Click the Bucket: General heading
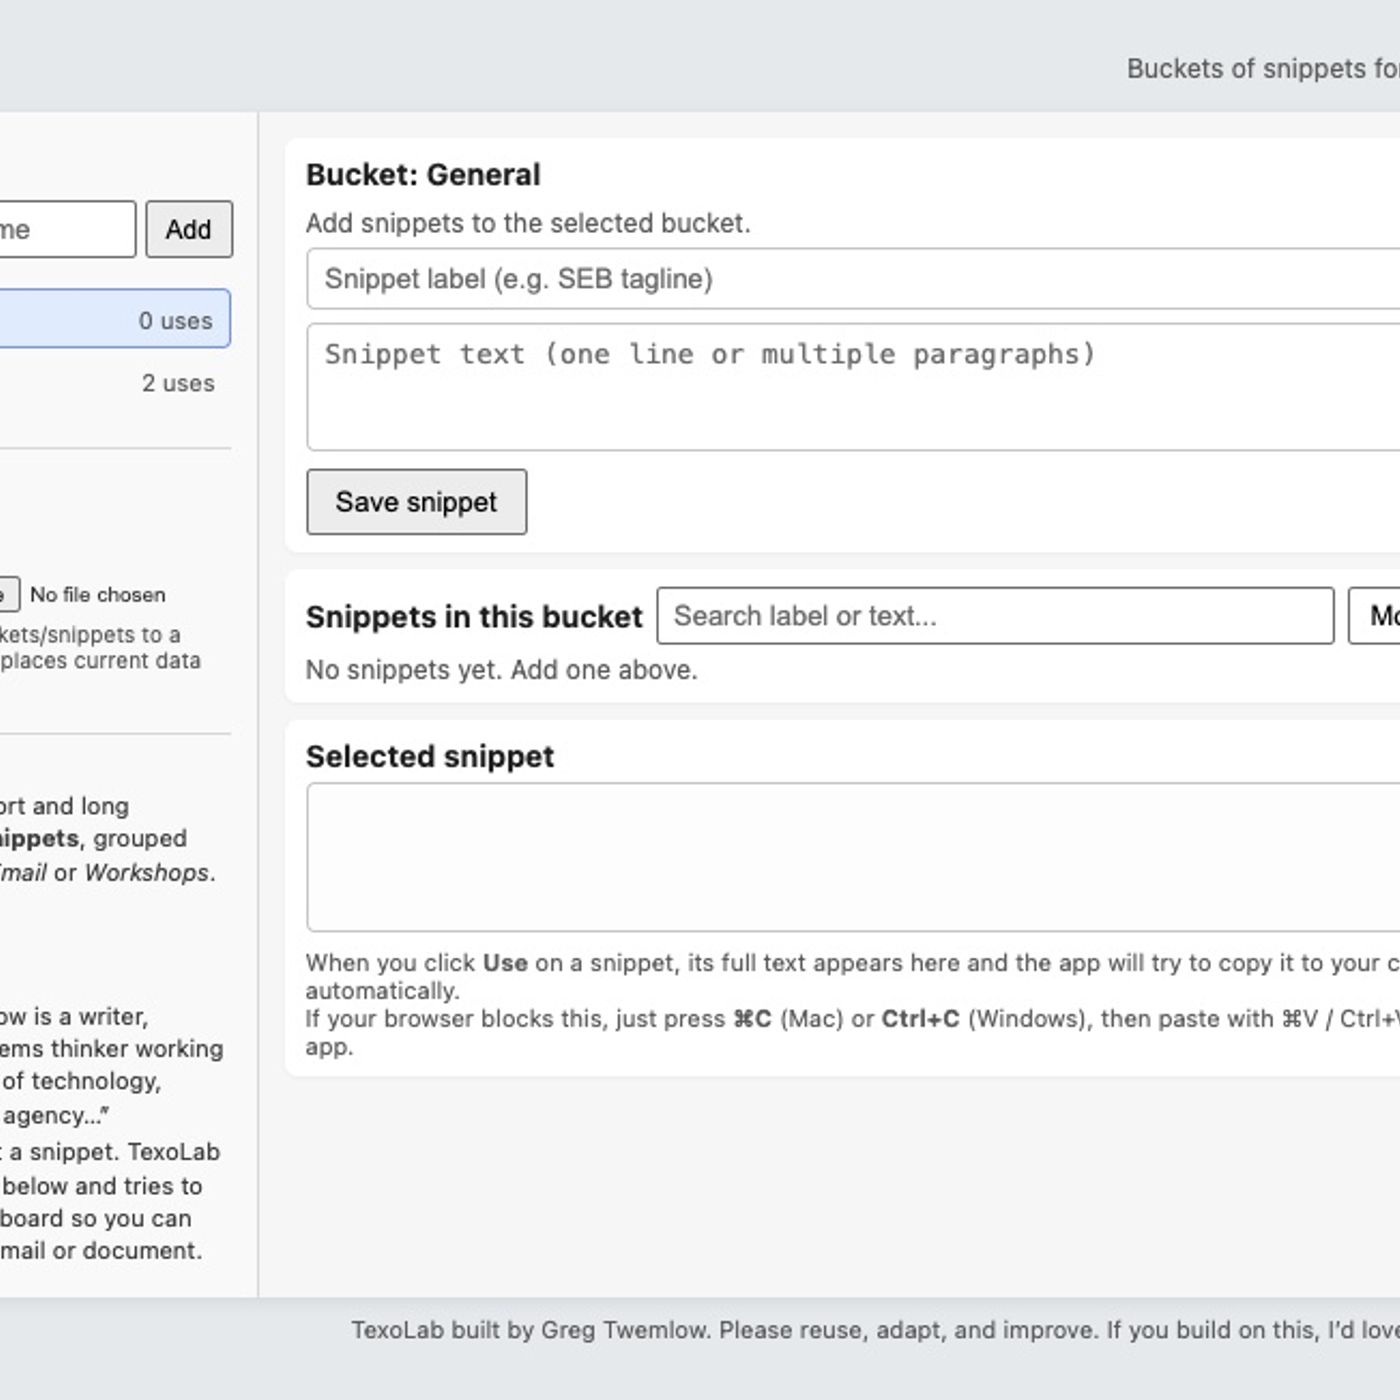1400x1400 pixels. click(423, 175)
